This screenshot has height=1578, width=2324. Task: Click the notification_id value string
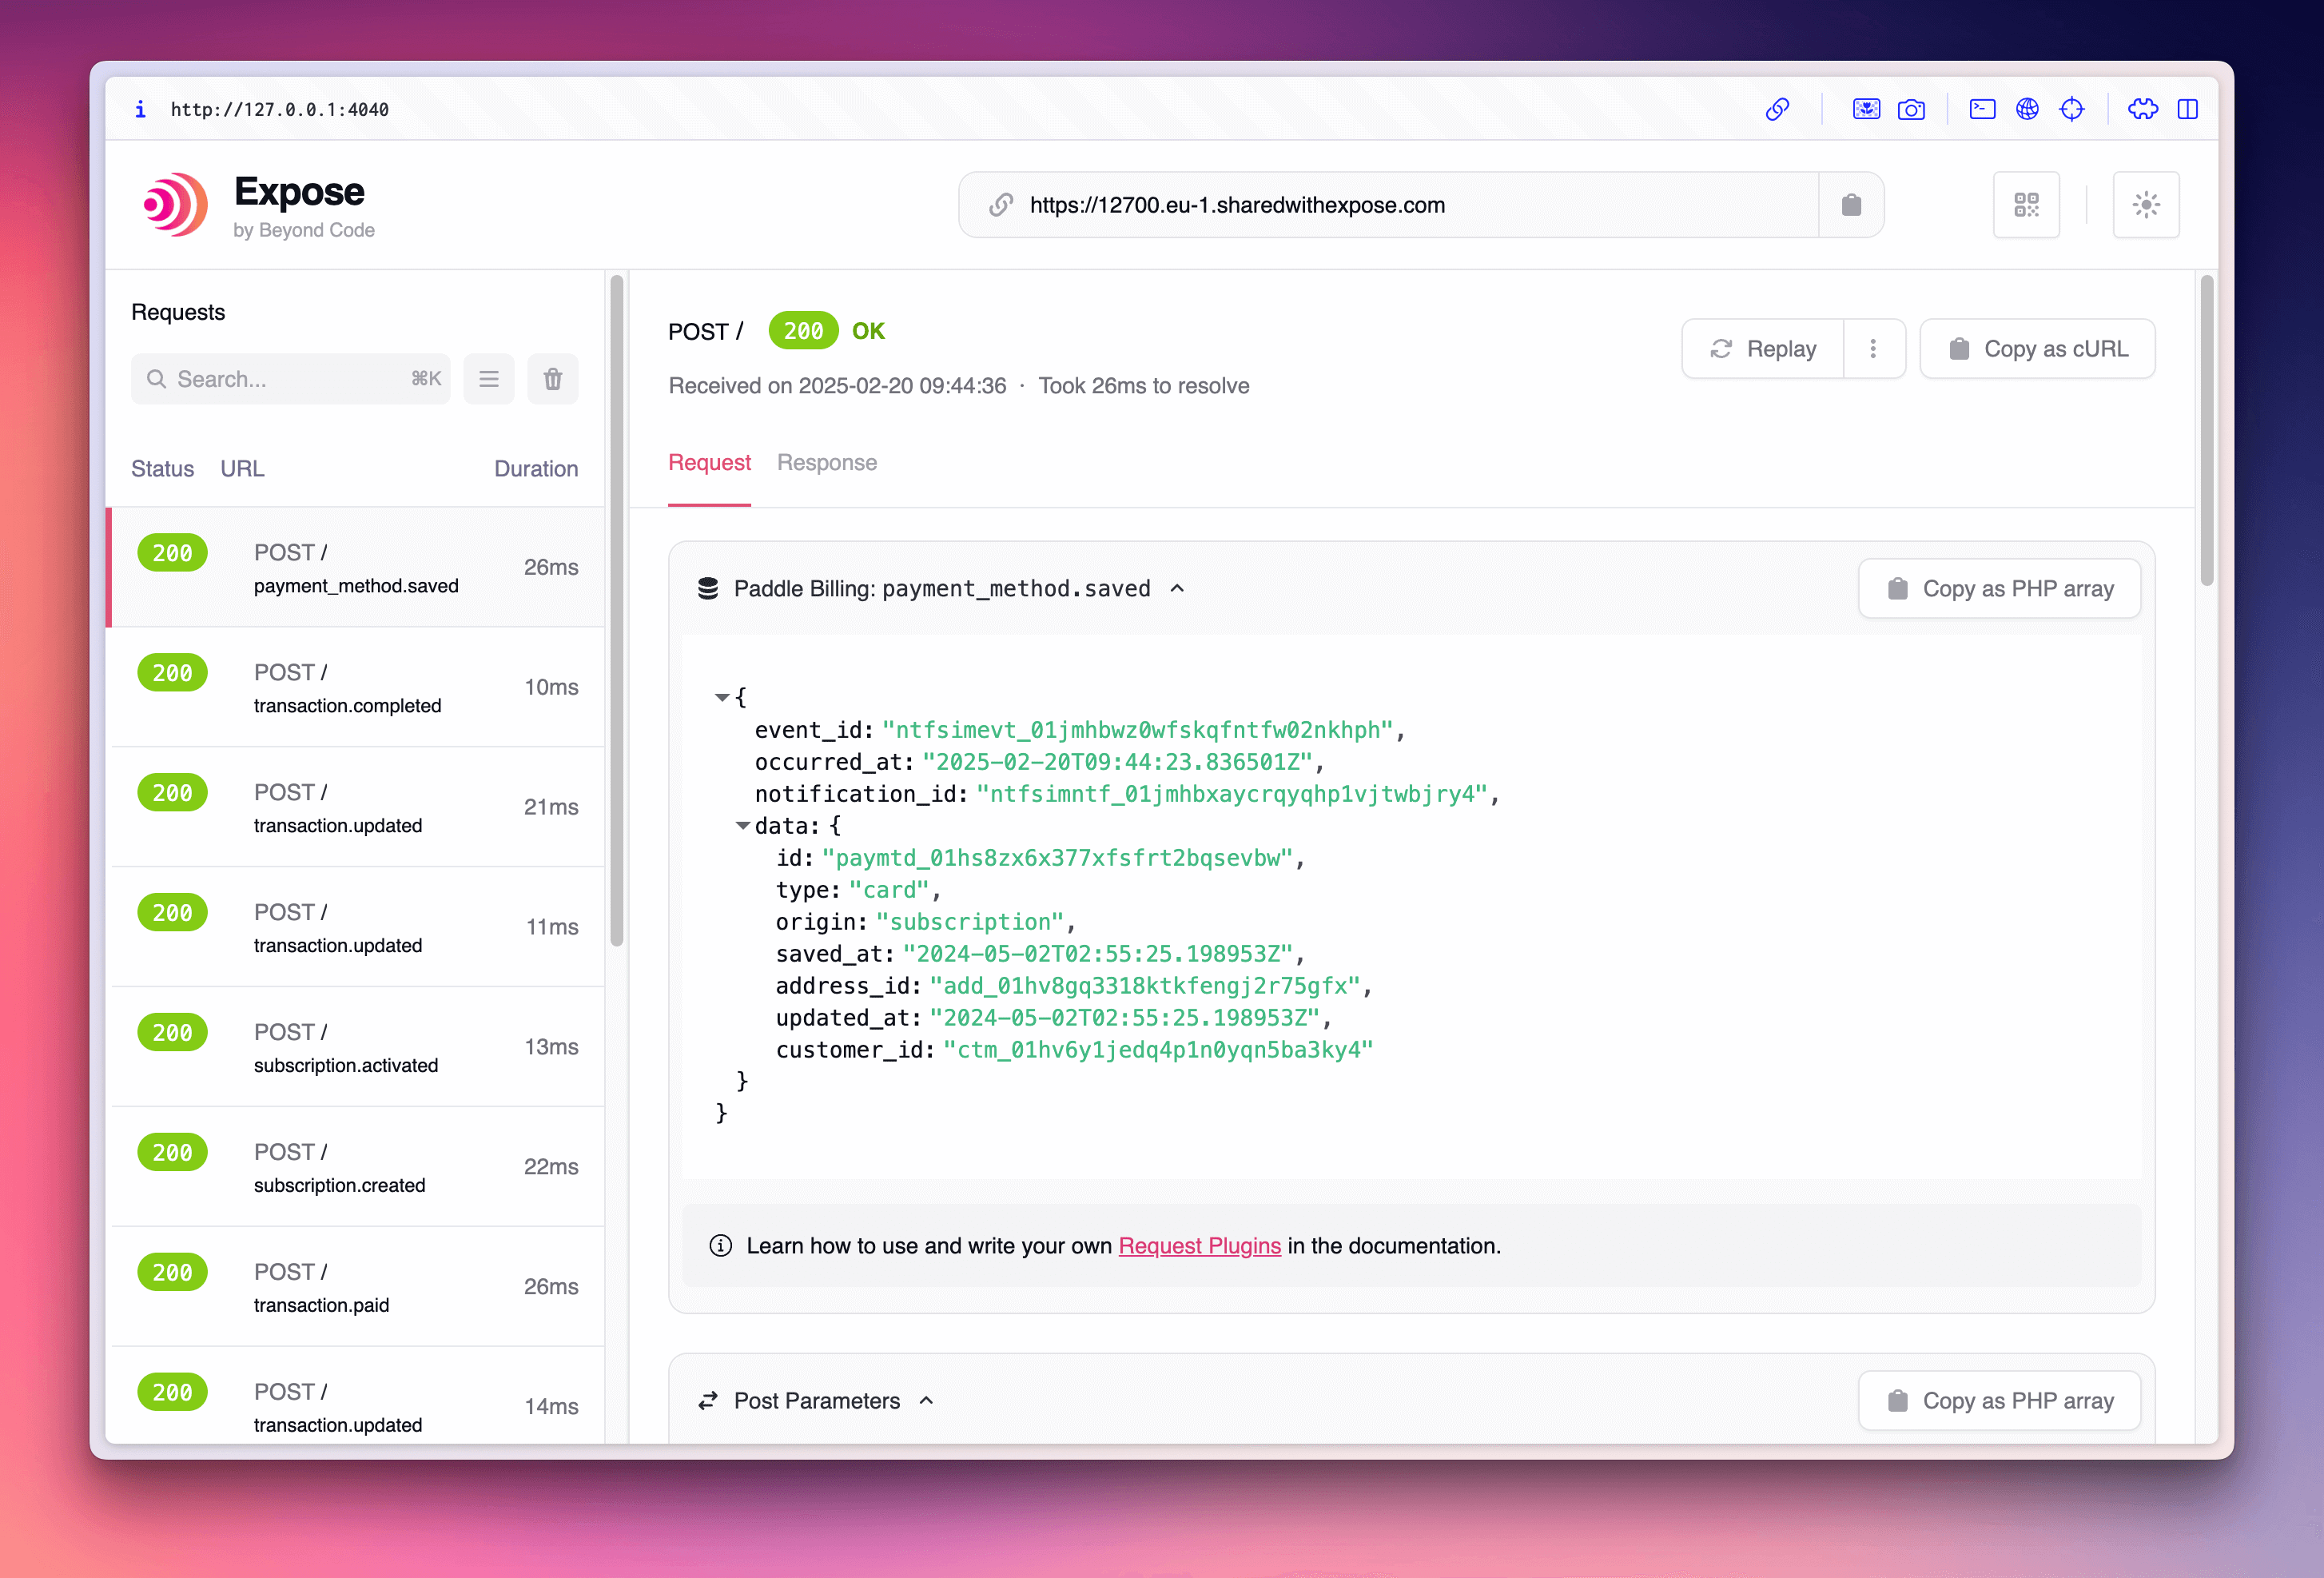click(1232, 794)
